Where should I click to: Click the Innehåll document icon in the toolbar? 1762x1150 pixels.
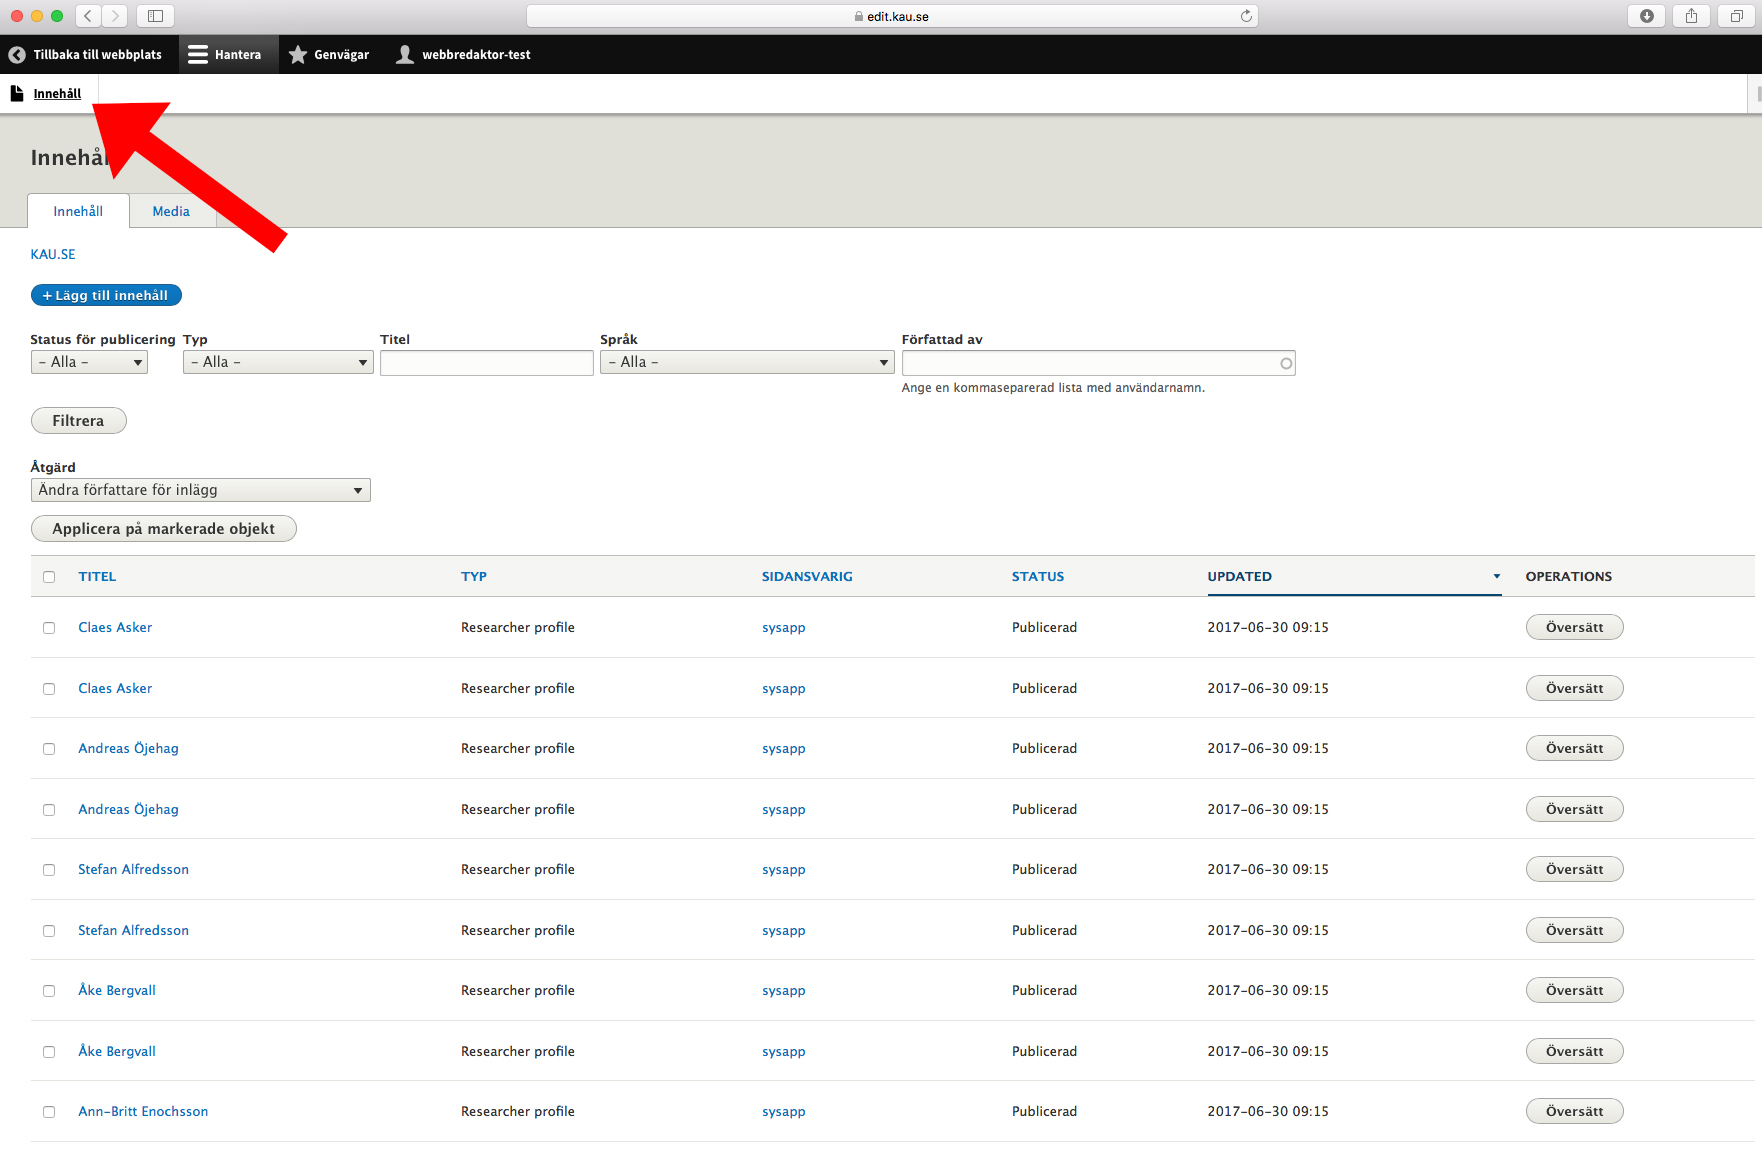point(17,93)
